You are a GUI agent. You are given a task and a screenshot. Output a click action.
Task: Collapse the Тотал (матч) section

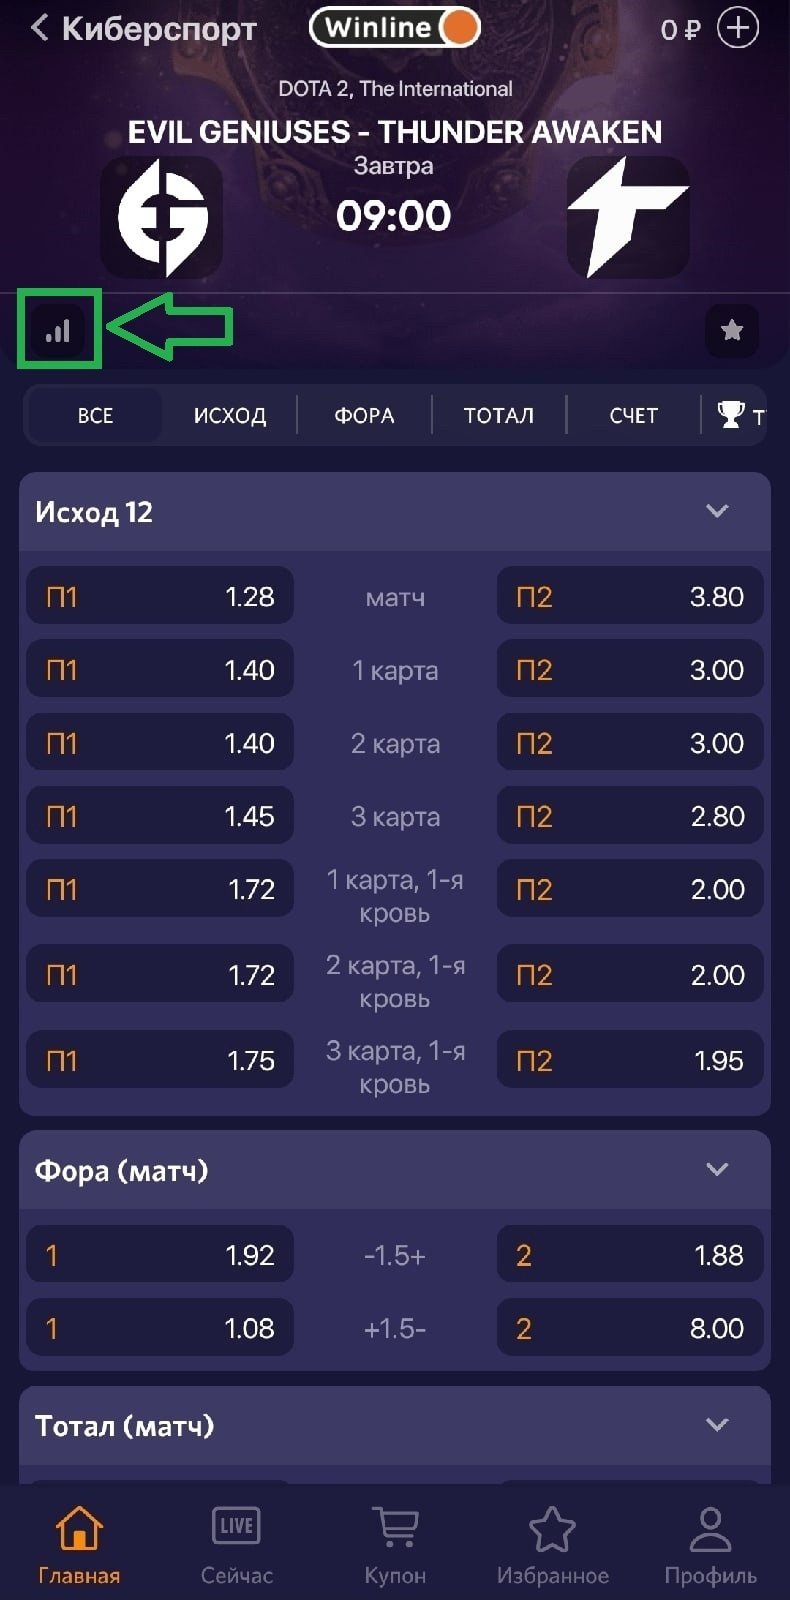click(x=717, y=1424)
